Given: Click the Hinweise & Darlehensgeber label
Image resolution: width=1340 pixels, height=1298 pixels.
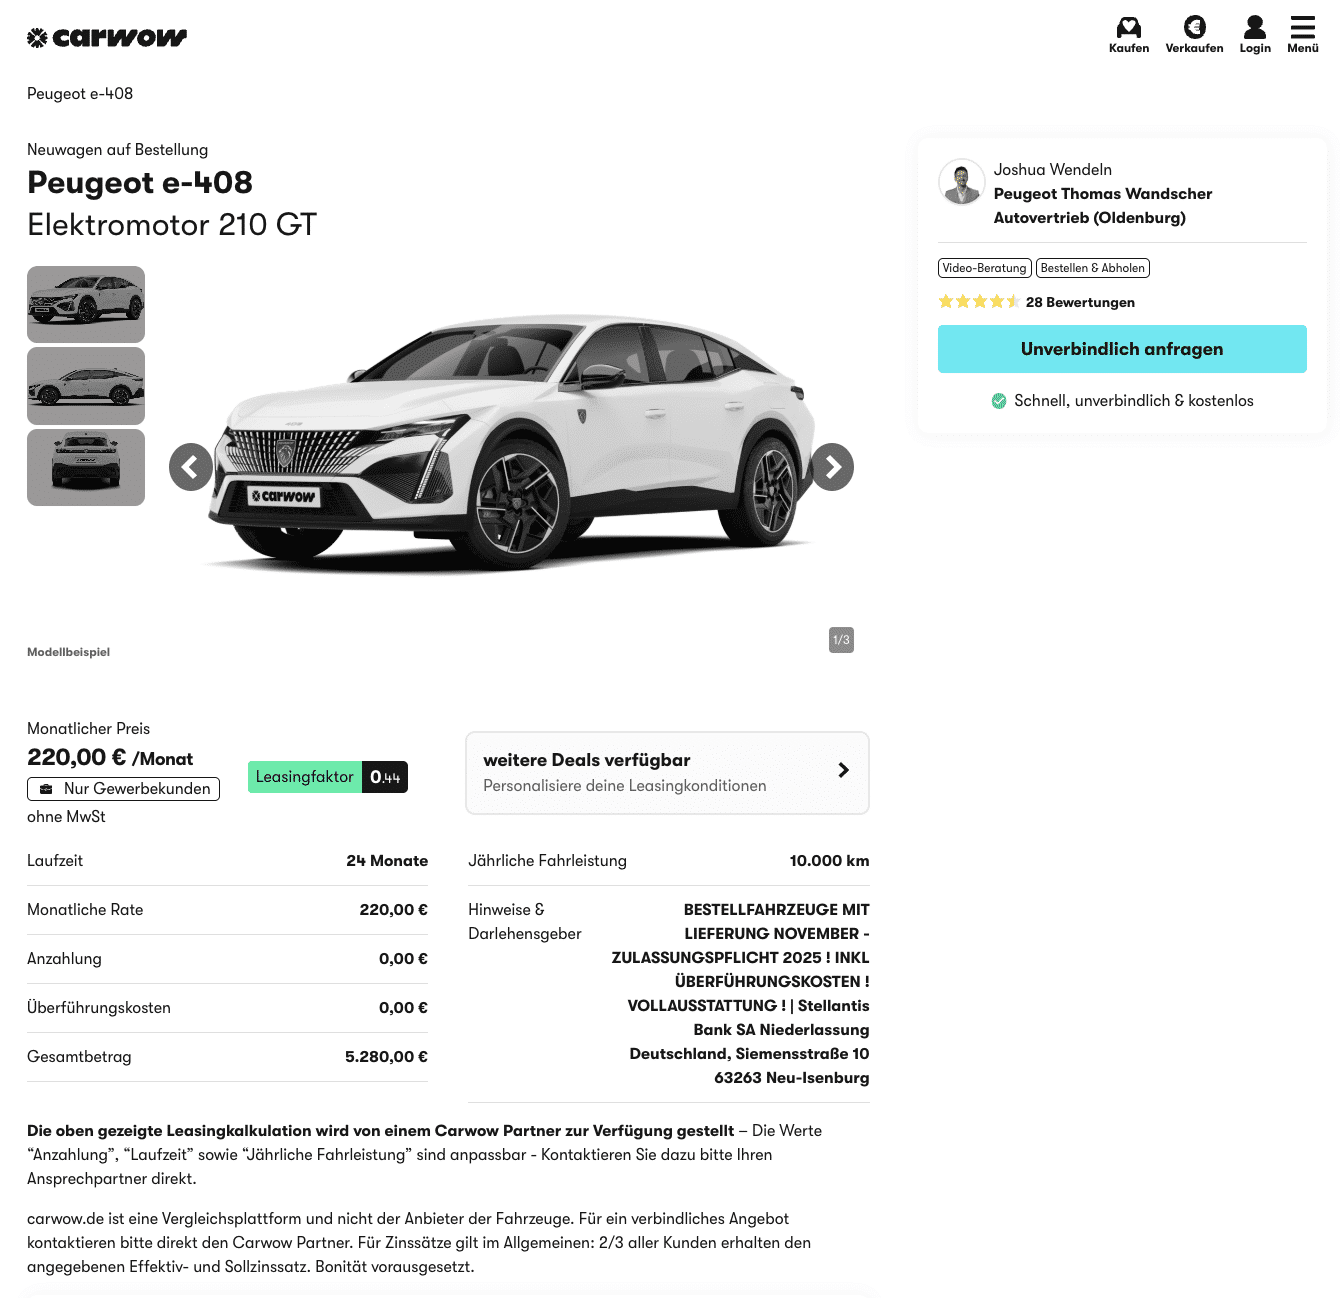Looking at the screenshot, I should [525, 922].
